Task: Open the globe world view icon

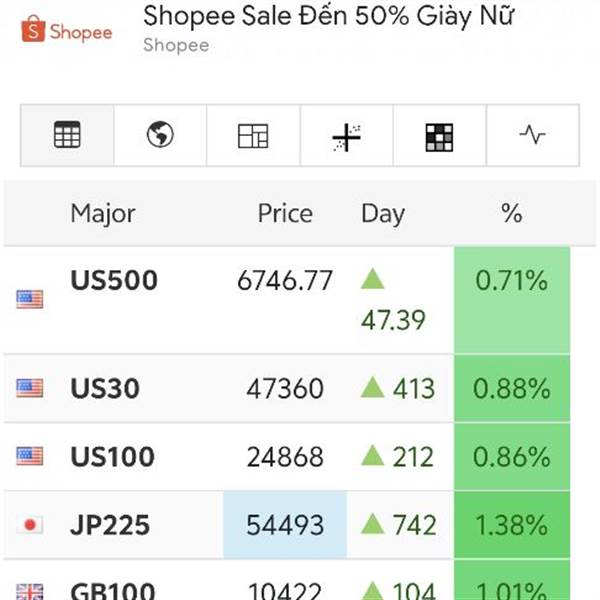Action: (x=160, y=135)
